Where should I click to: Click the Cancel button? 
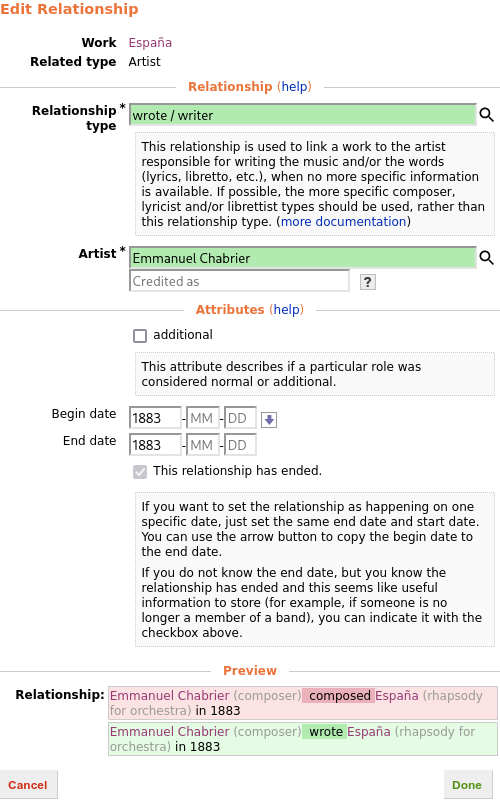point(28,785)
